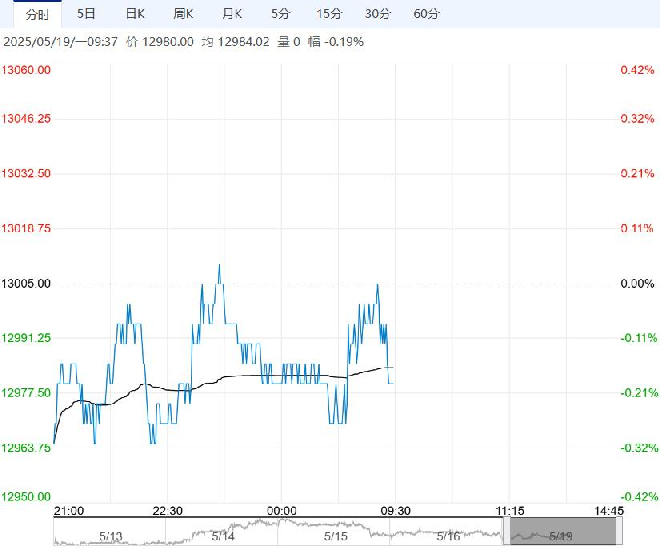Click the 0.42% percent axis label
The image size is (660, 548).
637,70
